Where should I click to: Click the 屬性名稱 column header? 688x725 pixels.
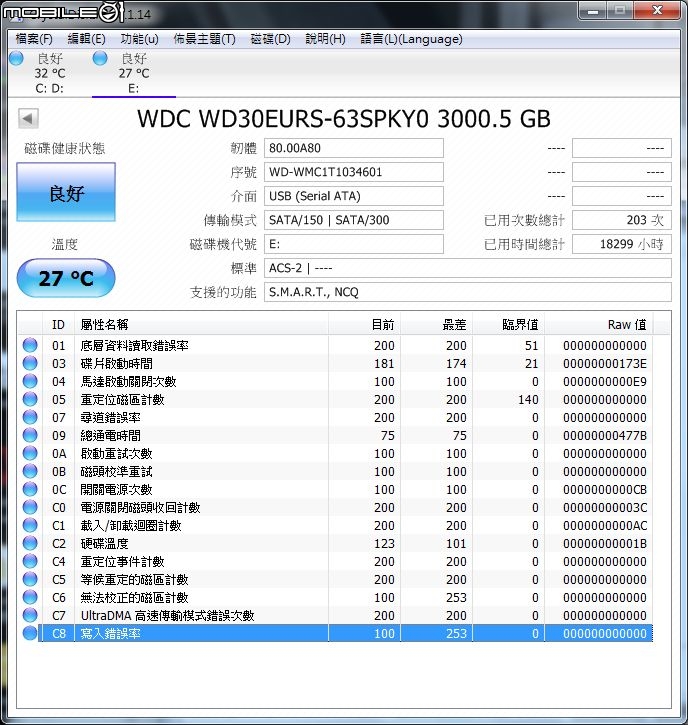(x=202, y=325)
